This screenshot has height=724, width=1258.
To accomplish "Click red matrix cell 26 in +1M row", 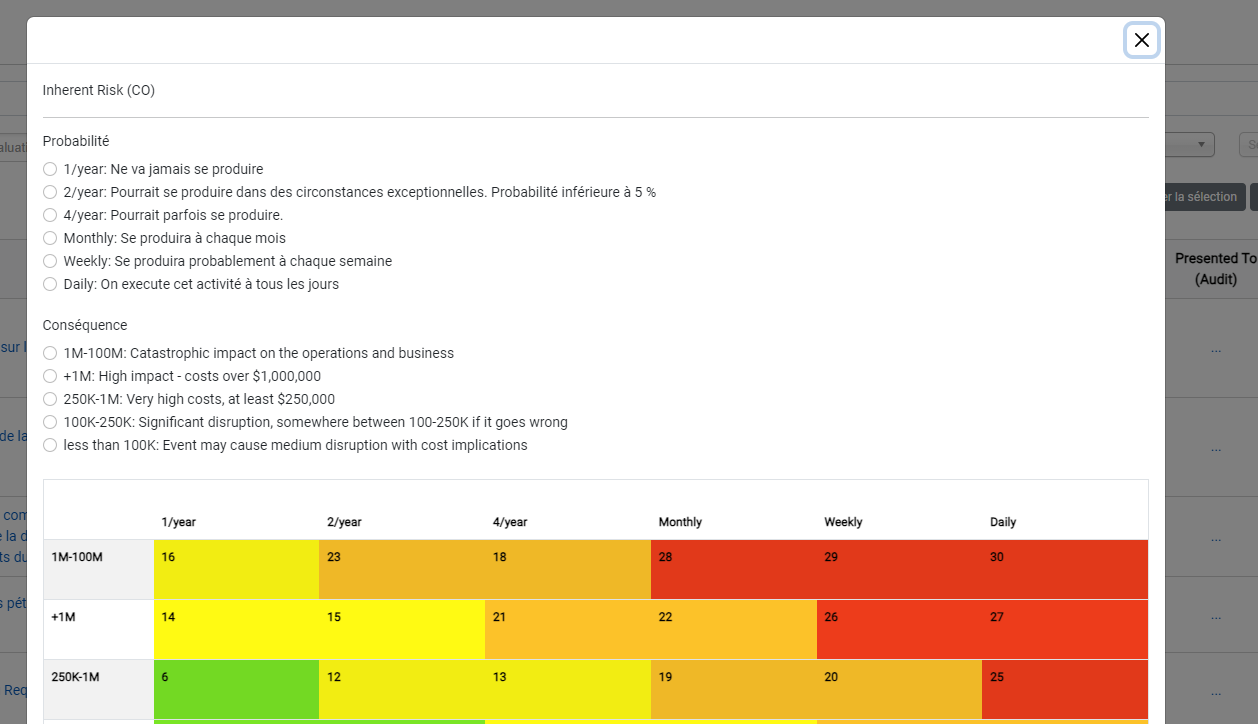I will pyautogui.click(x=899, y=629).
